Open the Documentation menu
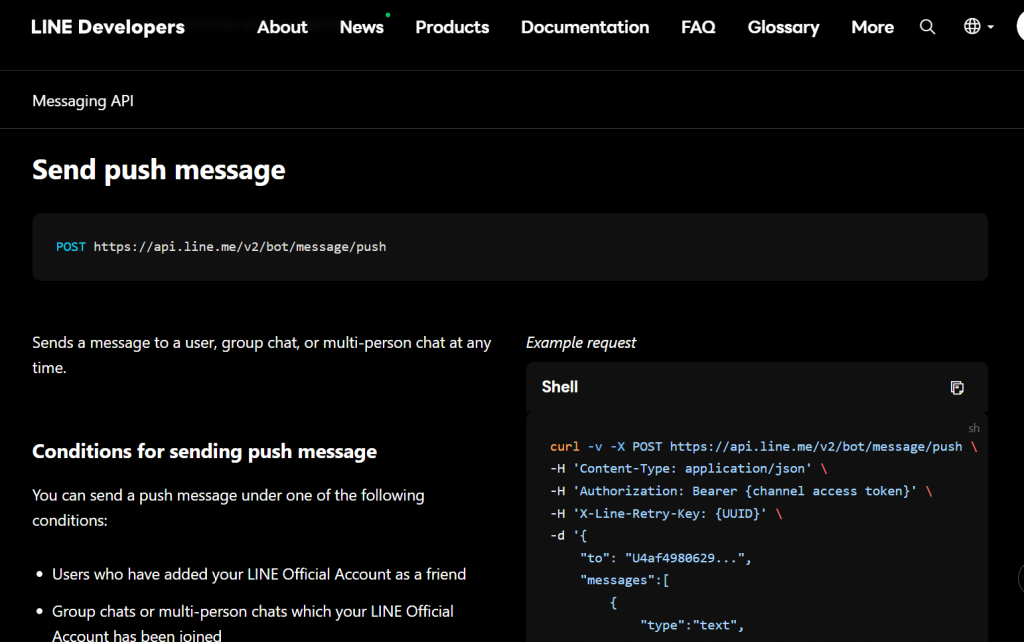This screenshot has height=642, width=1024. 585,27
